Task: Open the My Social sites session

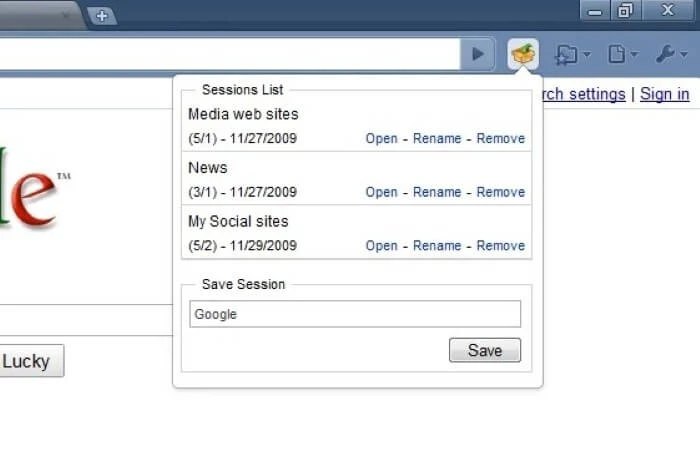Action: tap(381, 246)
